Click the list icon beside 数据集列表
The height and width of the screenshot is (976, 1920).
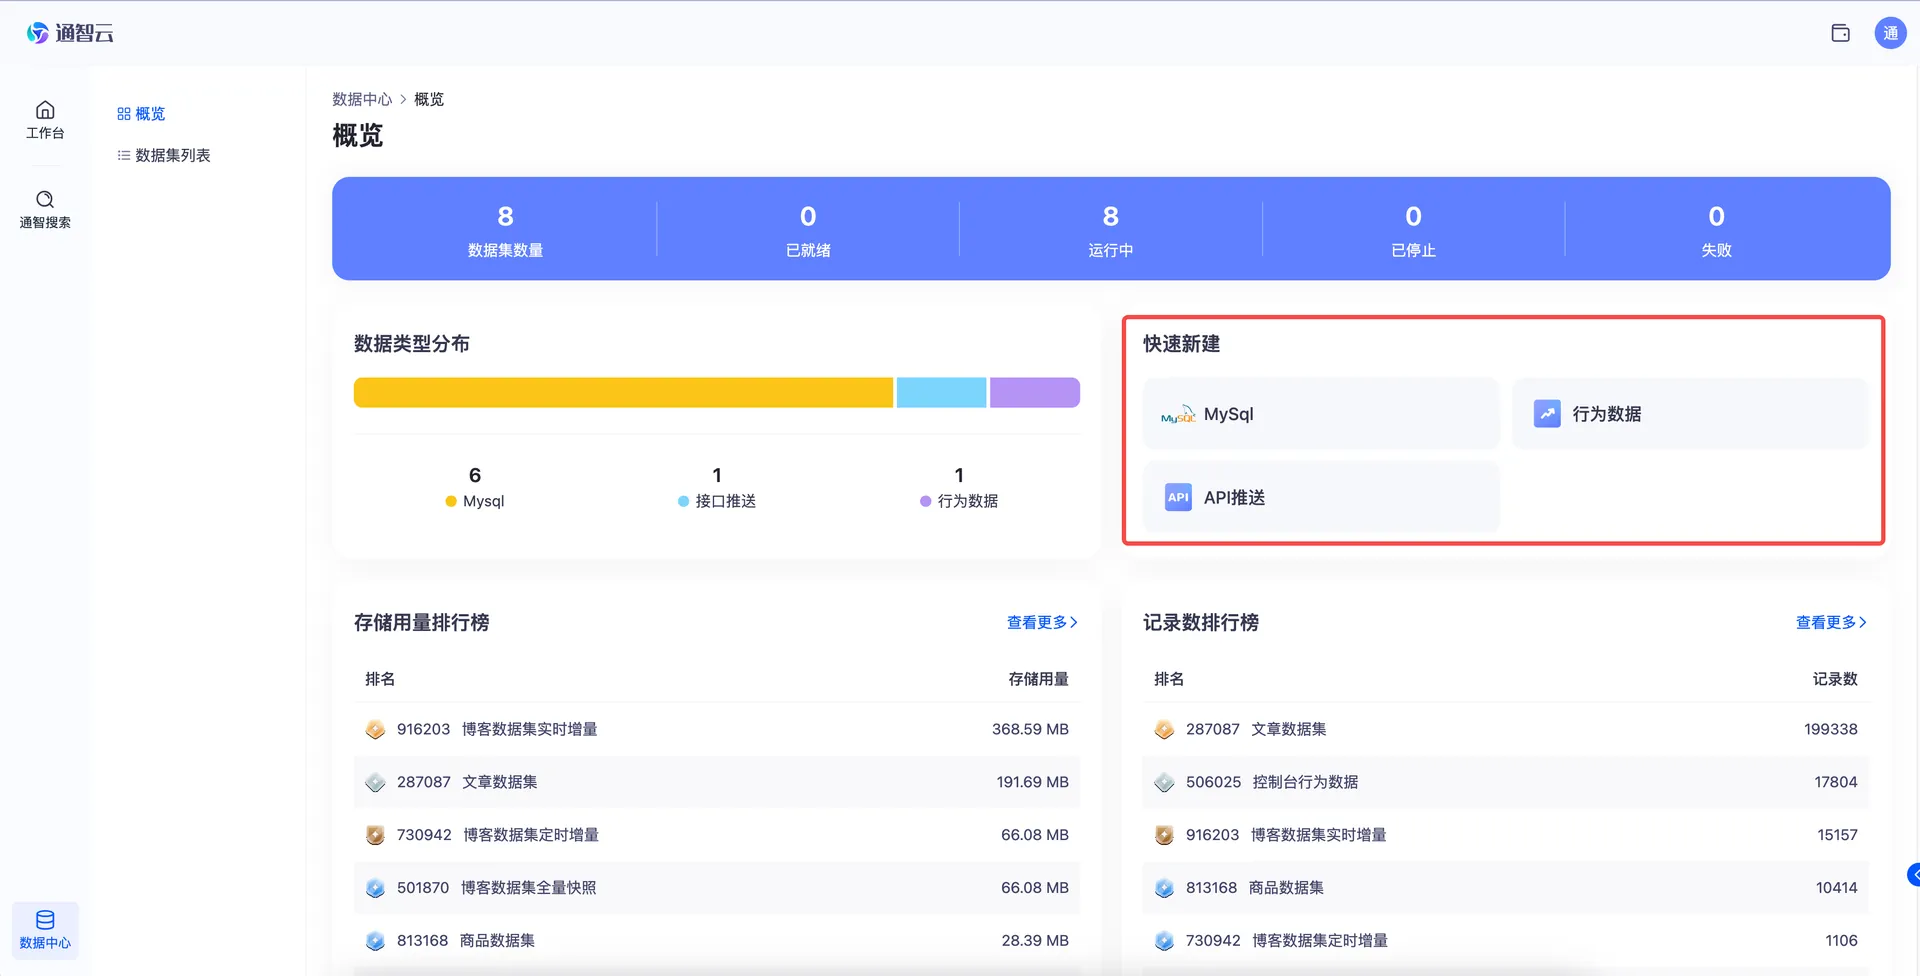pyautogui.click(x=124, y=155)
